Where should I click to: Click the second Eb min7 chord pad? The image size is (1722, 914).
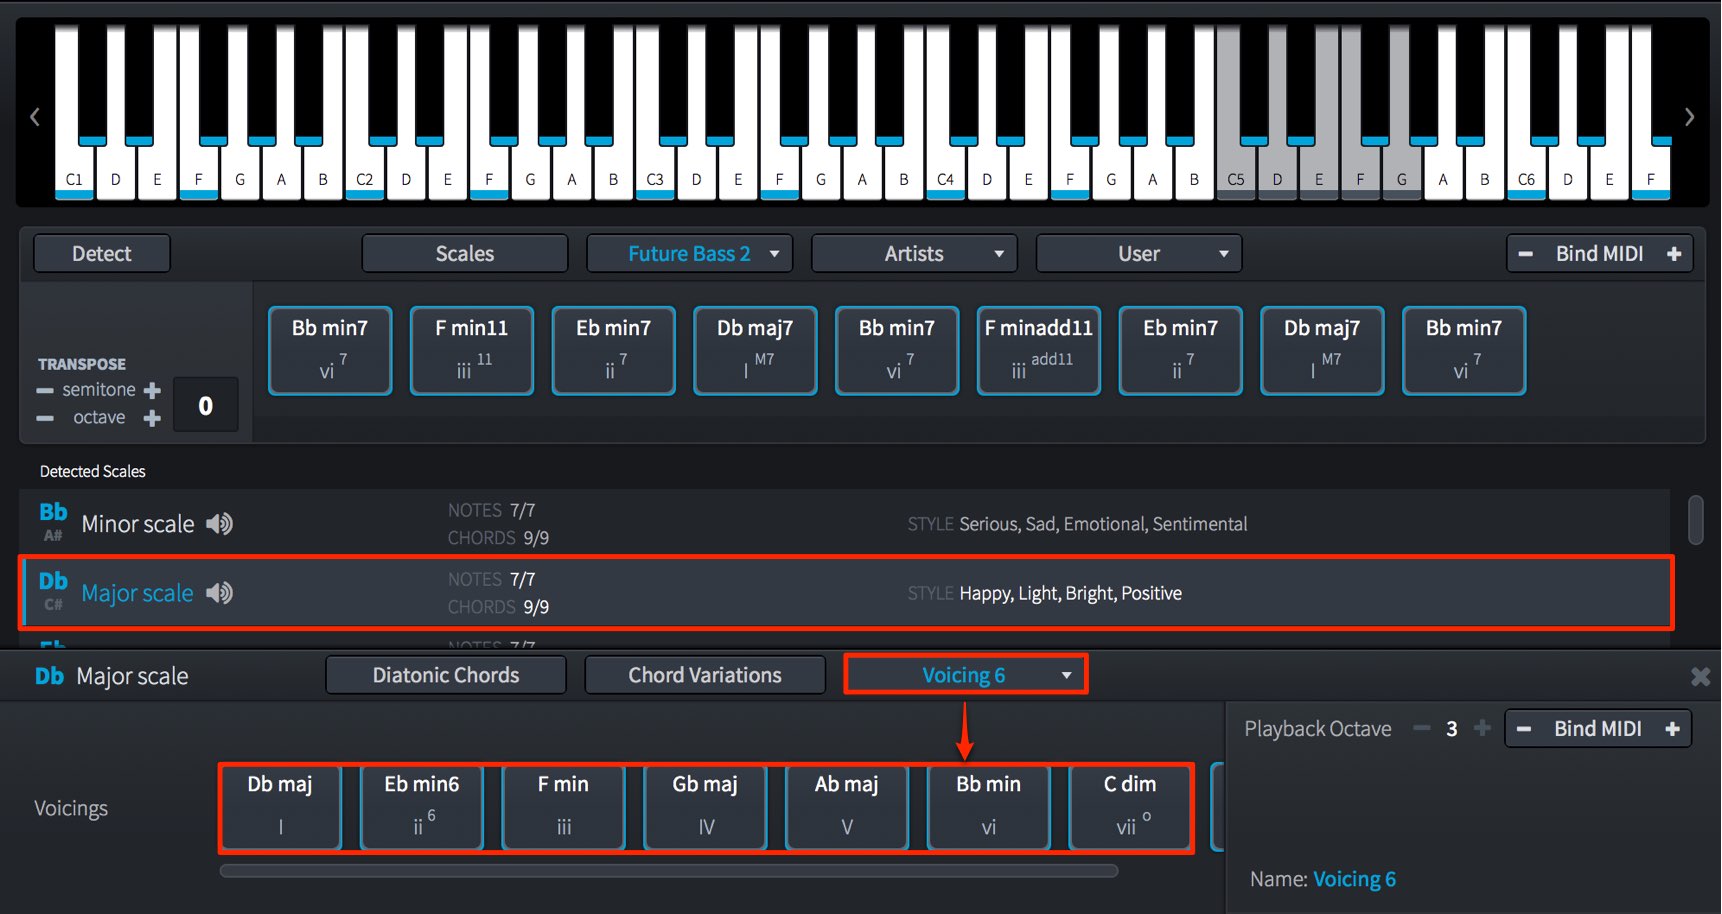point(1181,351)
